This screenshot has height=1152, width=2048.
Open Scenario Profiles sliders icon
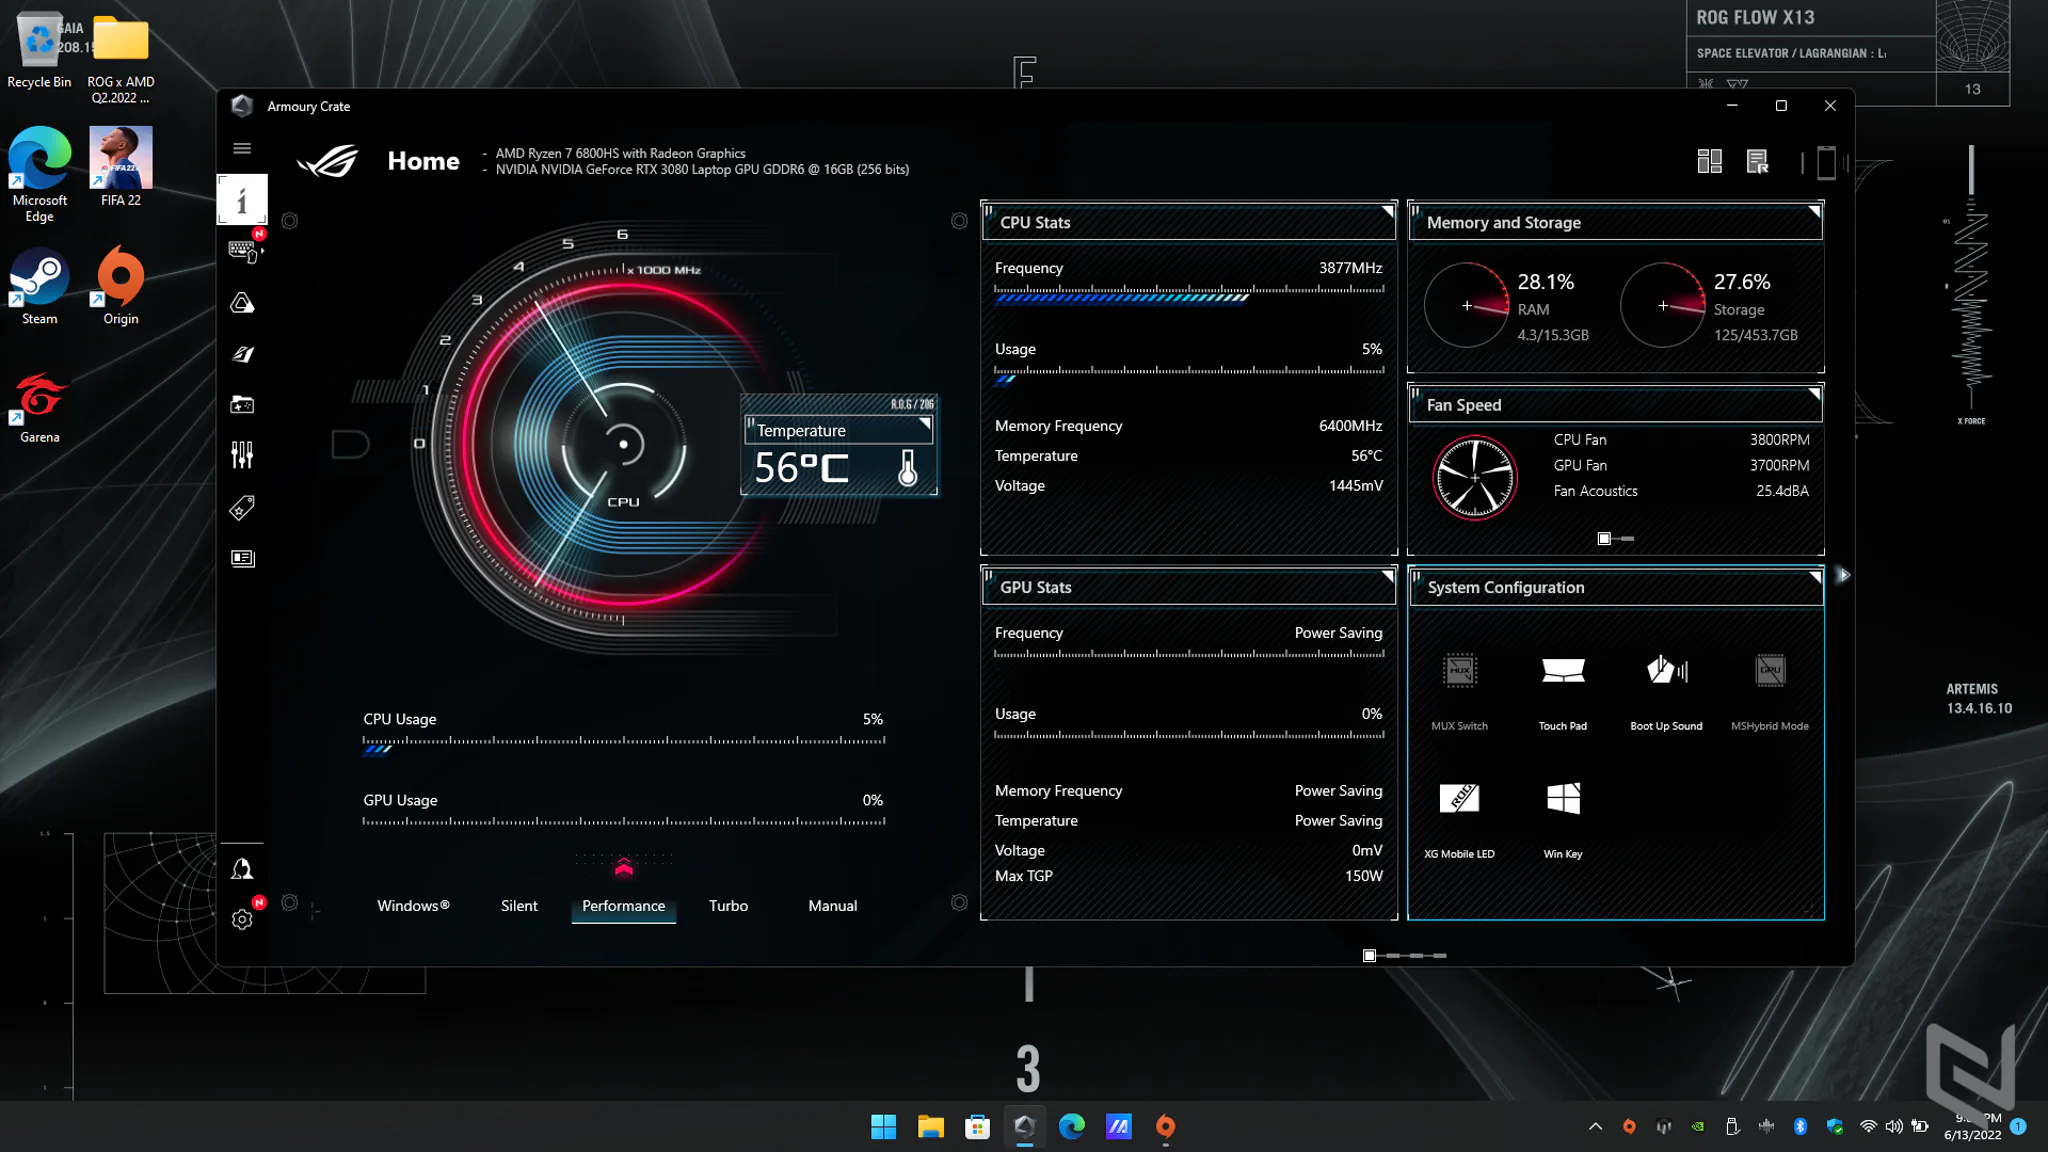click(242, 456)
